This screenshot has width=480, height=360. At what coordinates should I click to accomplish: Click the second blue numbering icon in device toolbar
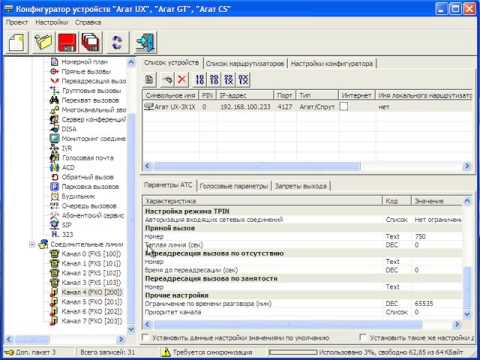point(214,79)
